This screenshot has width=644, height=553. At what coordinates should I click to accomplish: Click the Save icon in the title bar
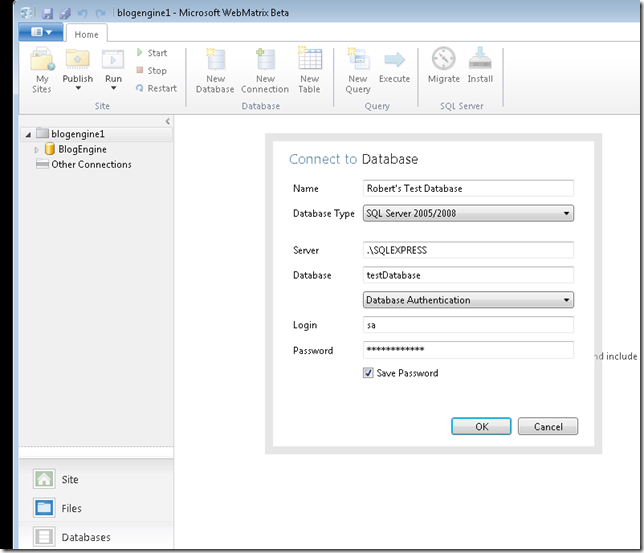pos(48,13)
